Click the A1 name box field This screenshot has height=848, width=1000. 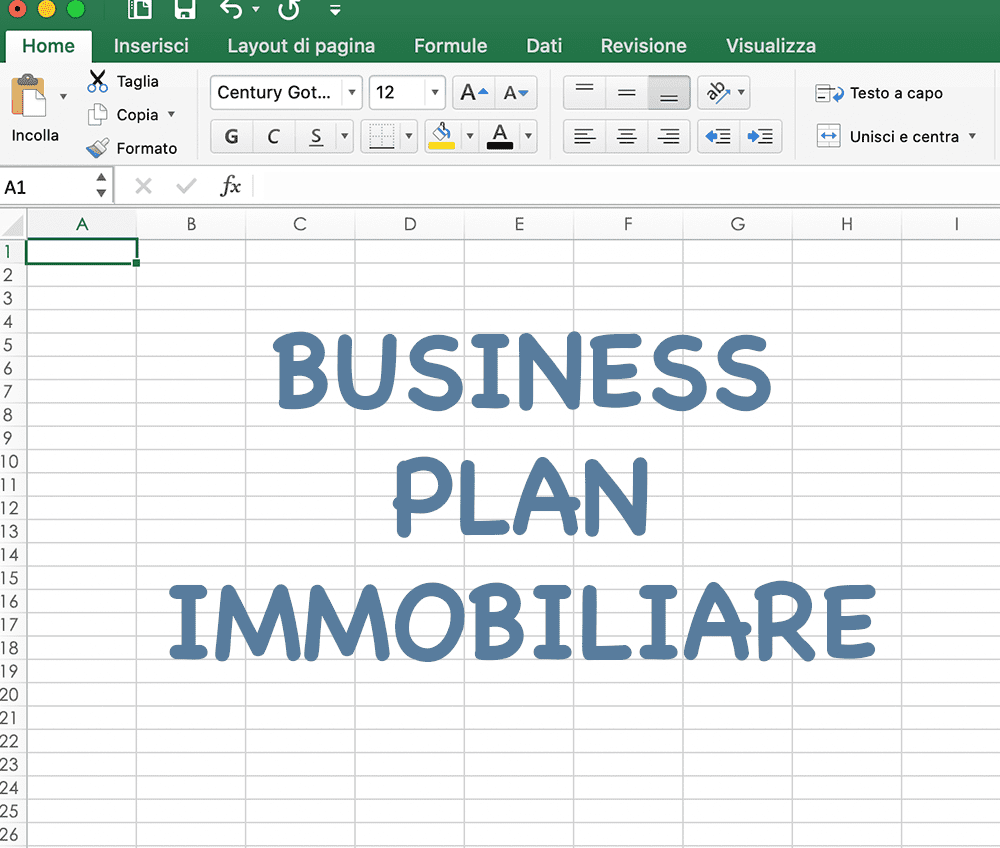(47, 187)
